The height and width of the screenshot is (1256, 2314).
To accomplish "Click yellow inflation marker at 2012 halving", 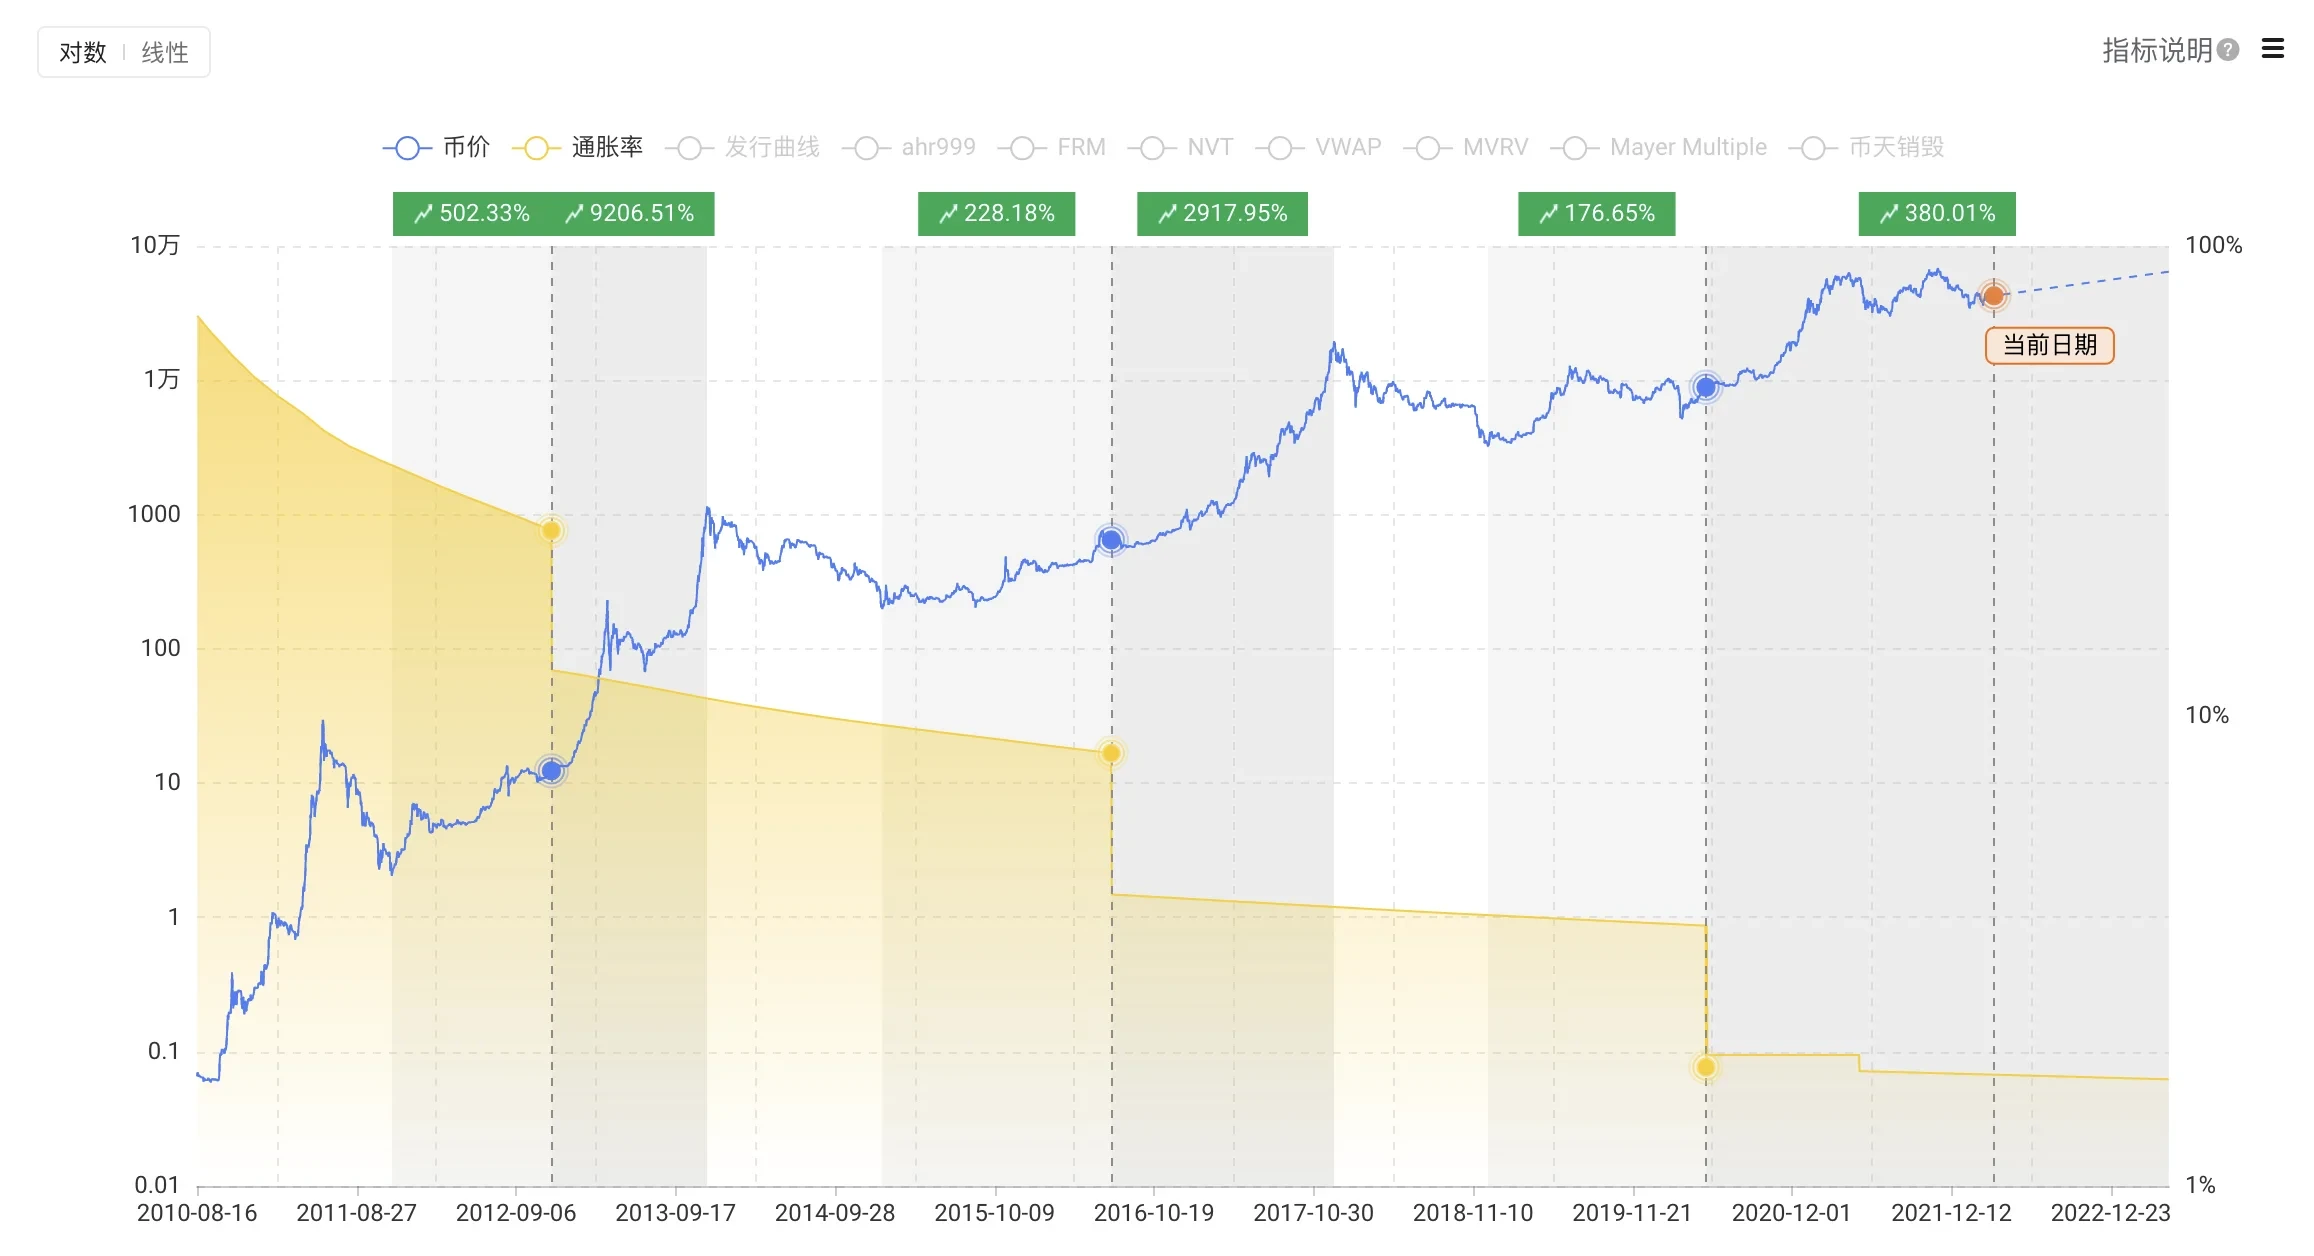I will click(x=551, y=530).
